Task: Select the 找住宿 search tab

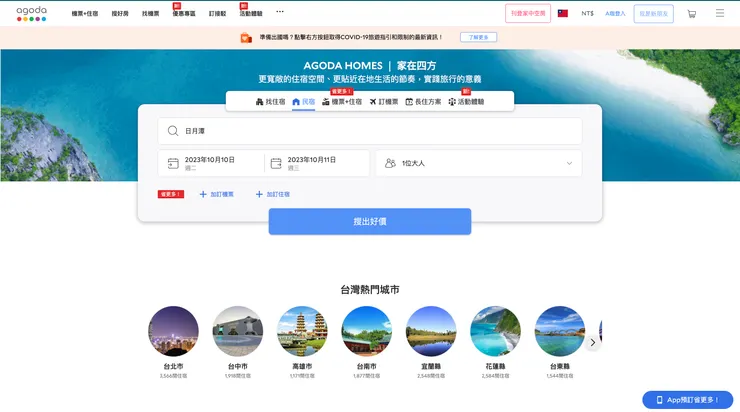Action: (x=270, y=101)
